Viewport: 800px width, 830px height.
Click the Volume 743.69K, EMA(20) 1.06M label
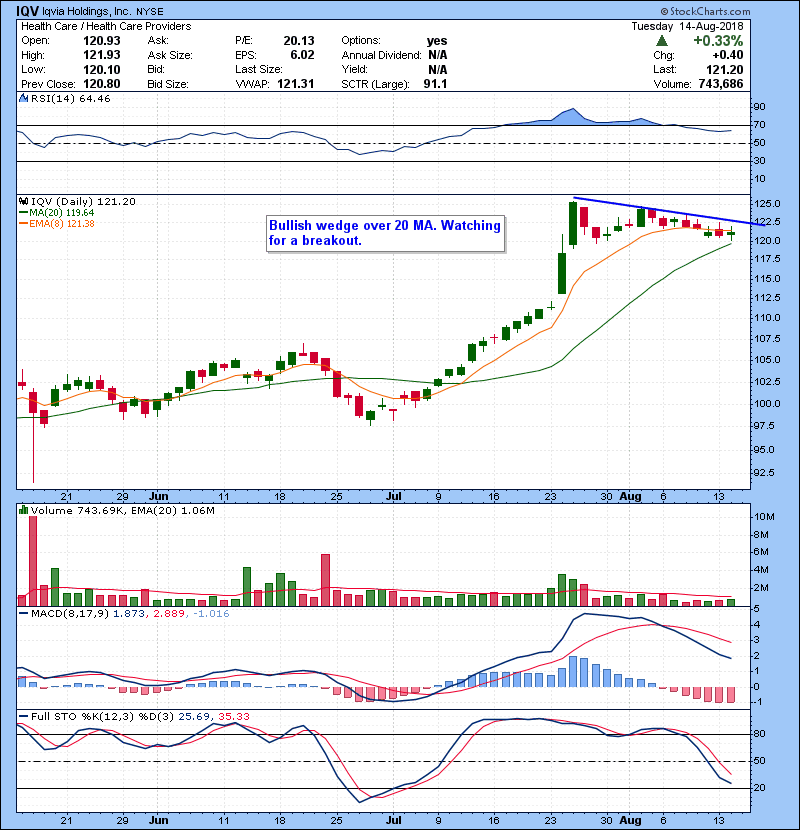122,511
